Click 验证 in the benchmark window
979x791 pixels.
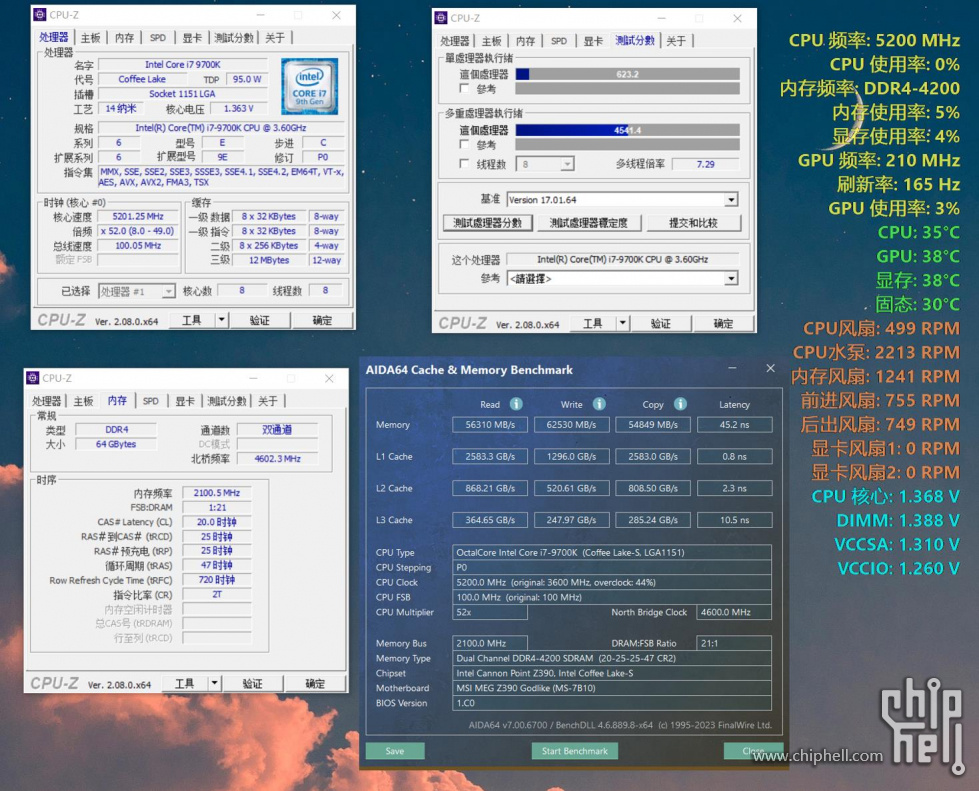tap(661, 323)
